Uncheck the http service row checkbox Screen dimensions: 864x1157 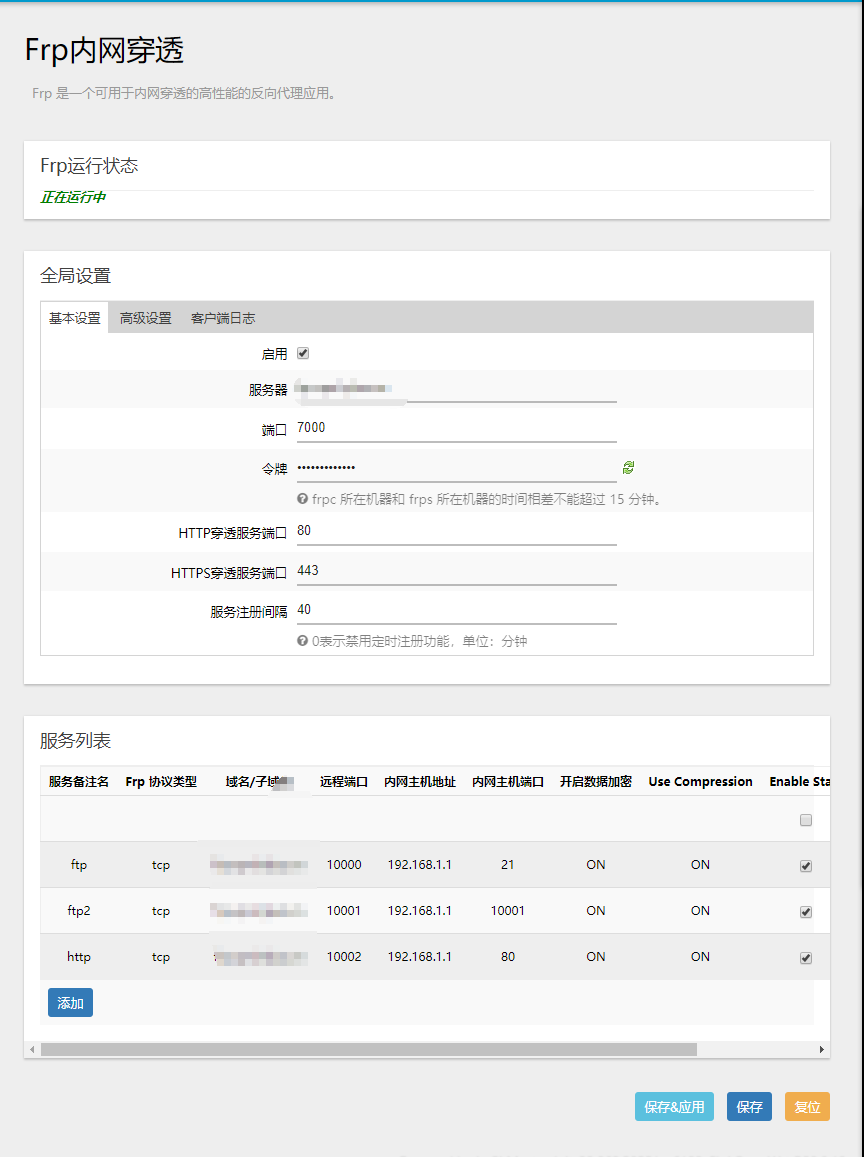806,957
